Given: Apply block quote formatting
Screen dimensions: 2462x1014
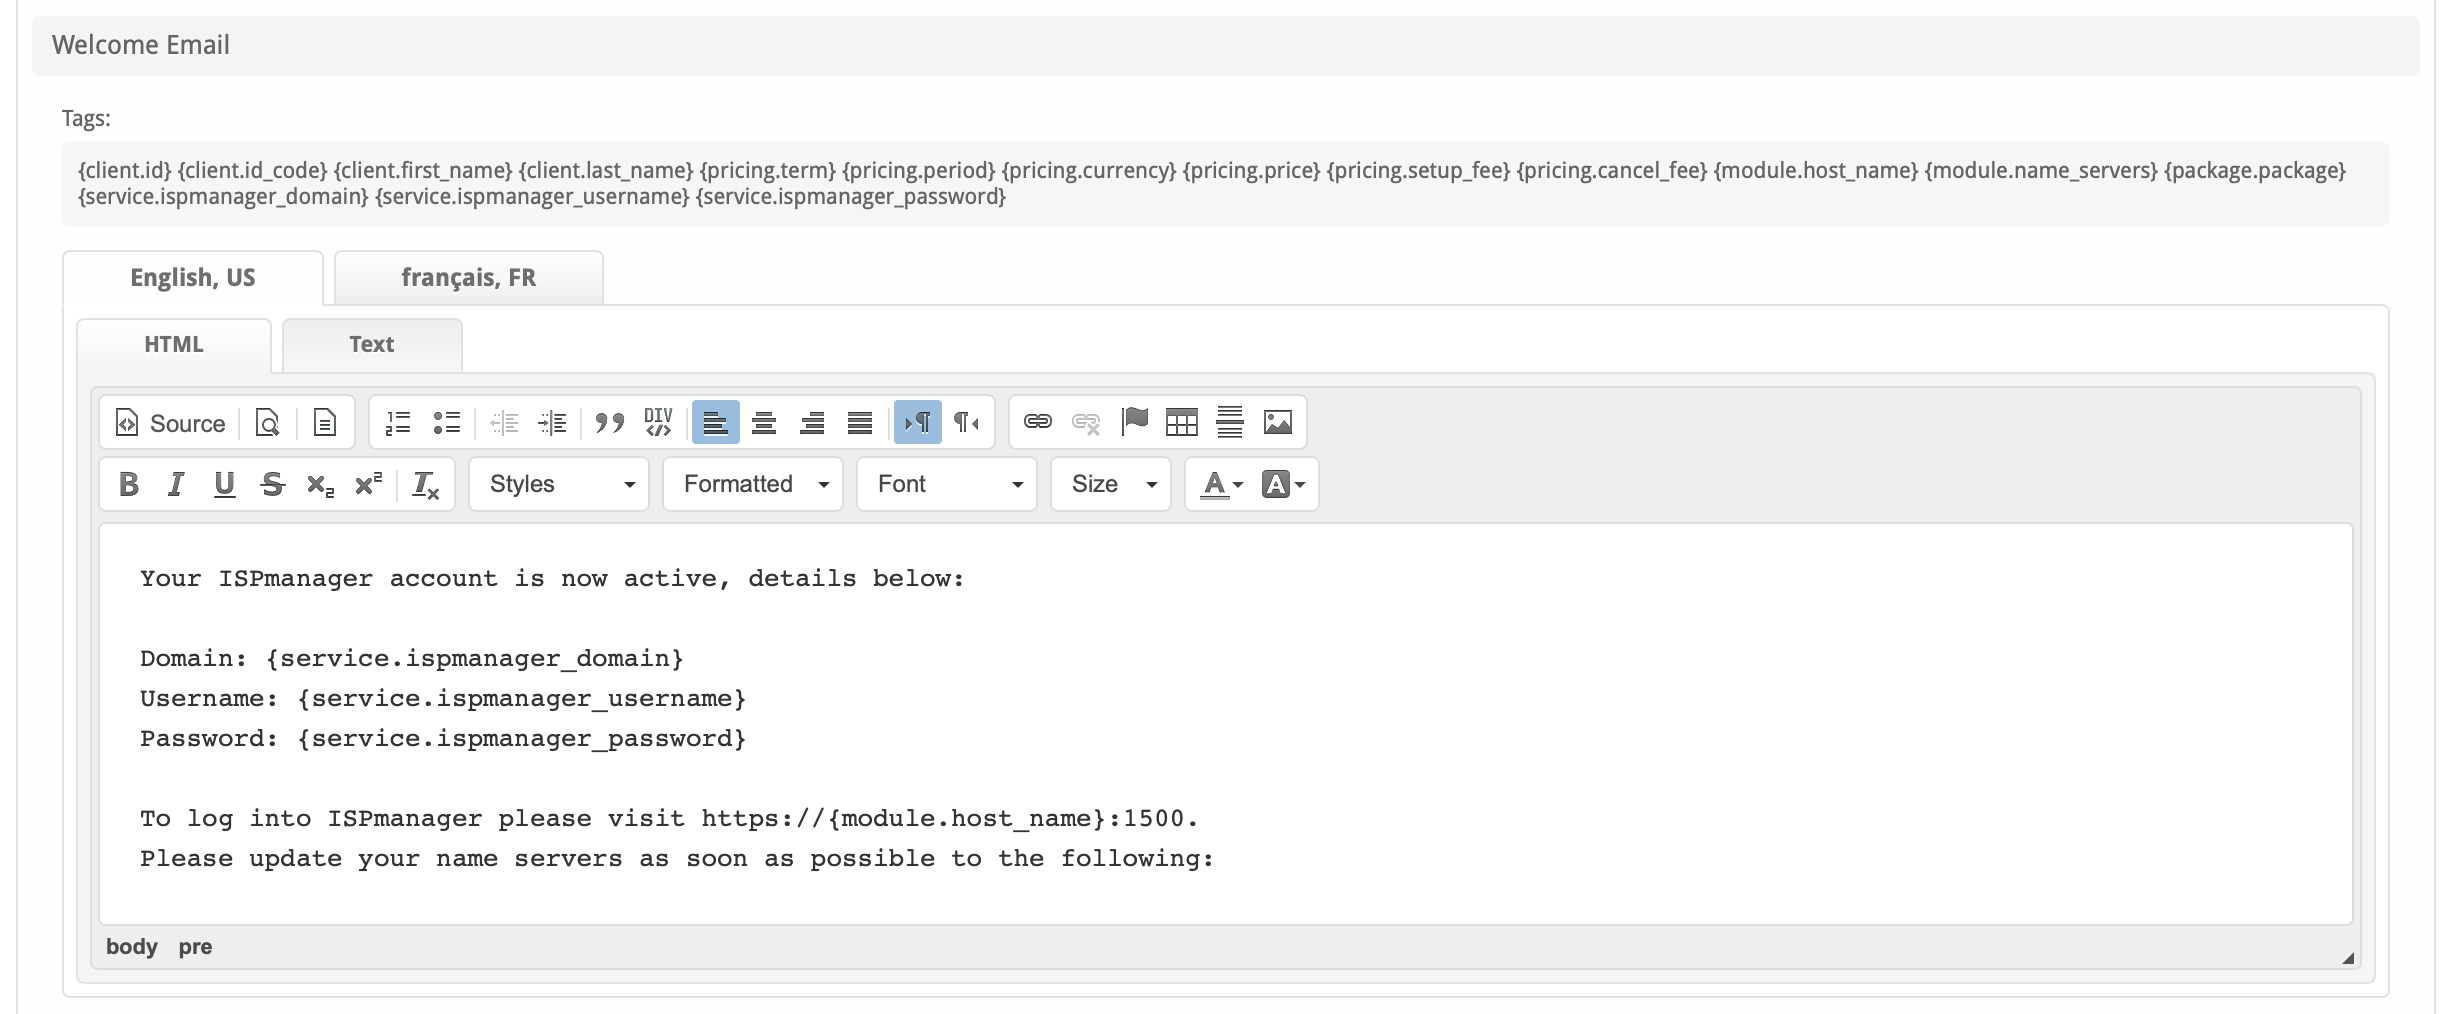Looking at the screenshot, I should 609,423.
